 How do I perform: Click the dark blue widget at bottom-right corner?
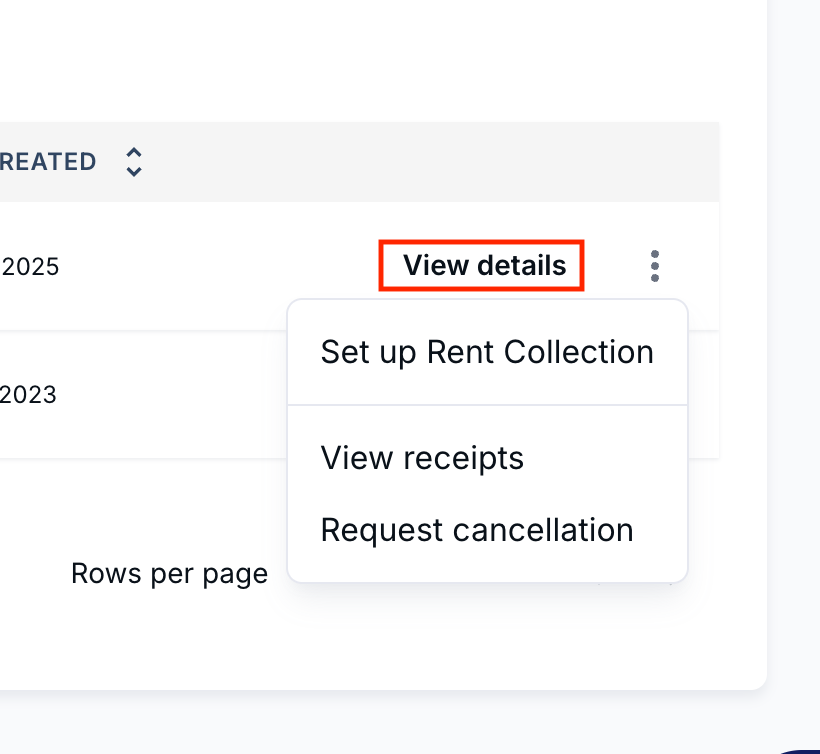pyautogui.click(x=800, y=751)
